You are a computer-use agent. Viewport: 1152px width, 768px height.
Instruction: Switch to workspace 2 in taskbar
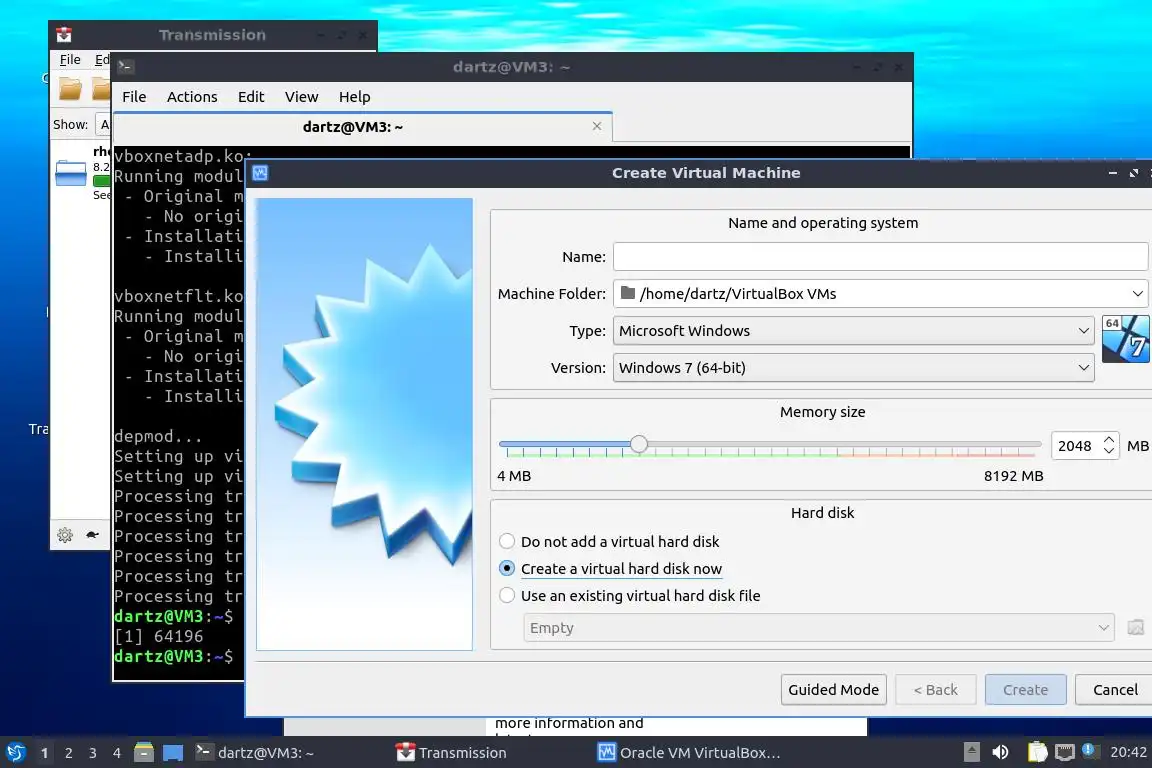(x=68, y=753)
